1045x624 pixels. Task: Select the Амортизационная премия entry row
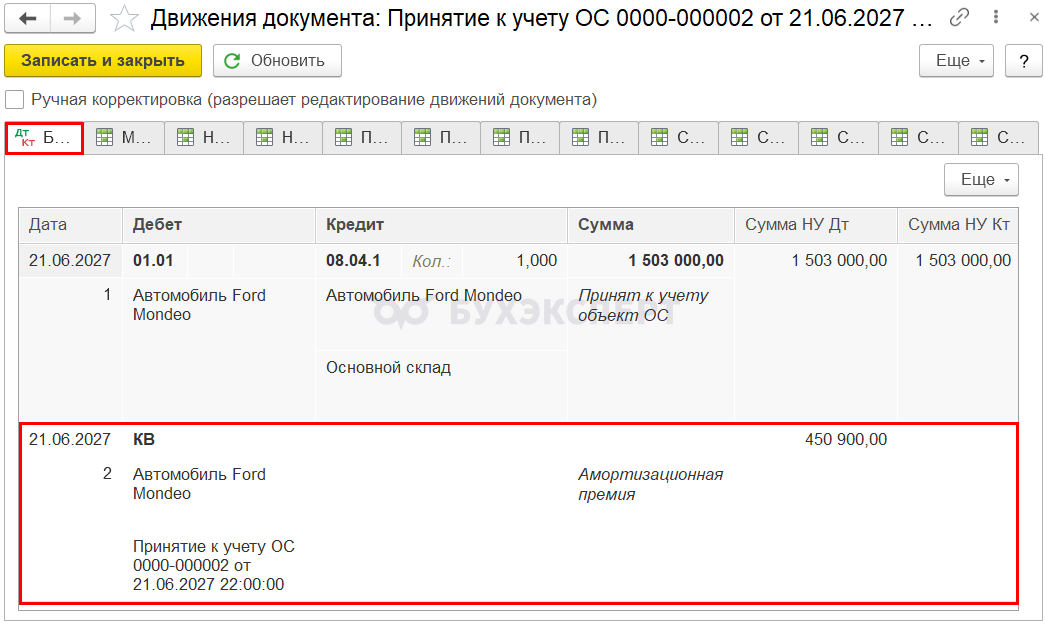click(519, 514)
